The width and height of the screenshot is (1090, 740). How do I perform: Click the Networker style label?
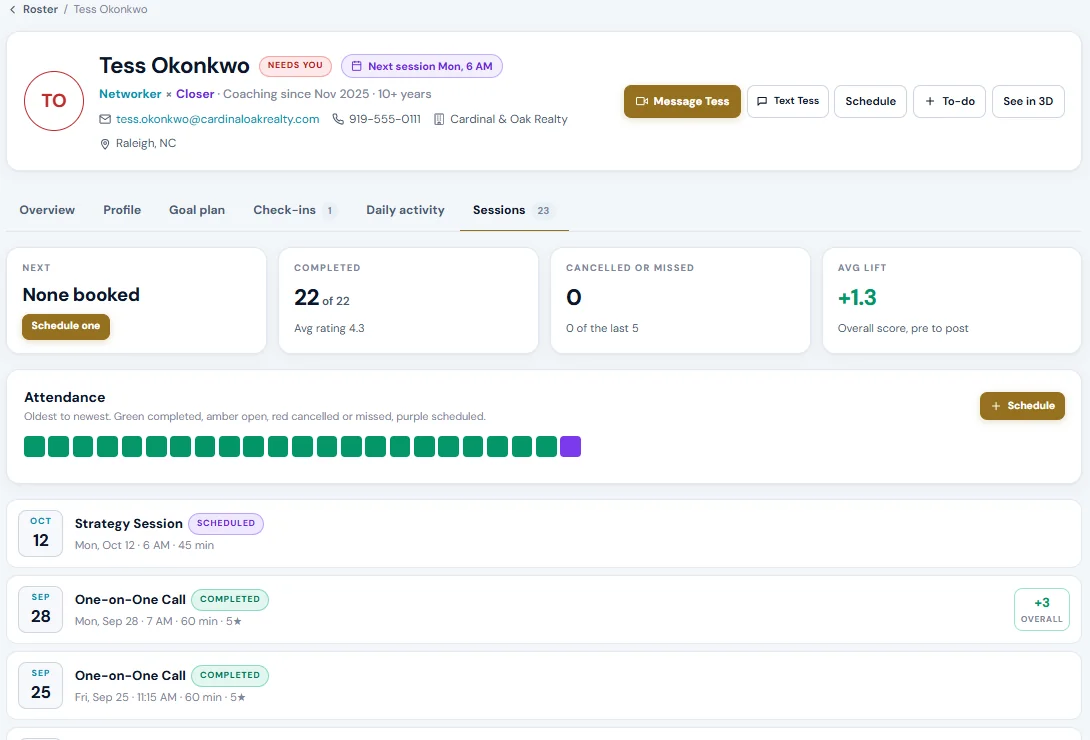[x=130, y=94]
